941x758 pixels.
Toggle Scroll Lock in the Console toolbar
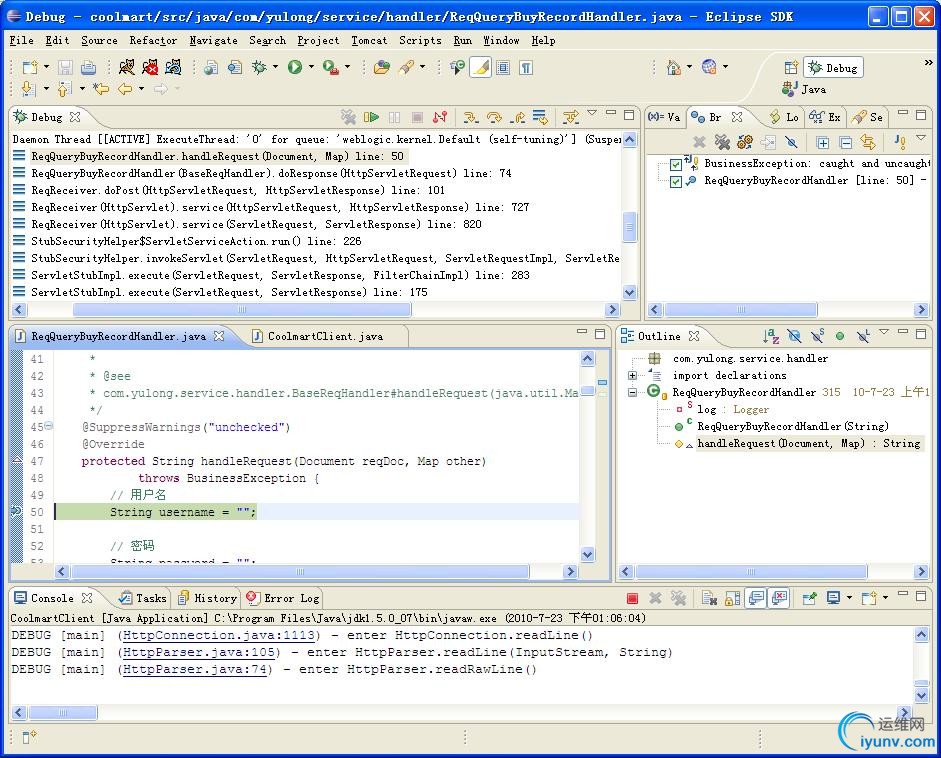tap(733, 598)
